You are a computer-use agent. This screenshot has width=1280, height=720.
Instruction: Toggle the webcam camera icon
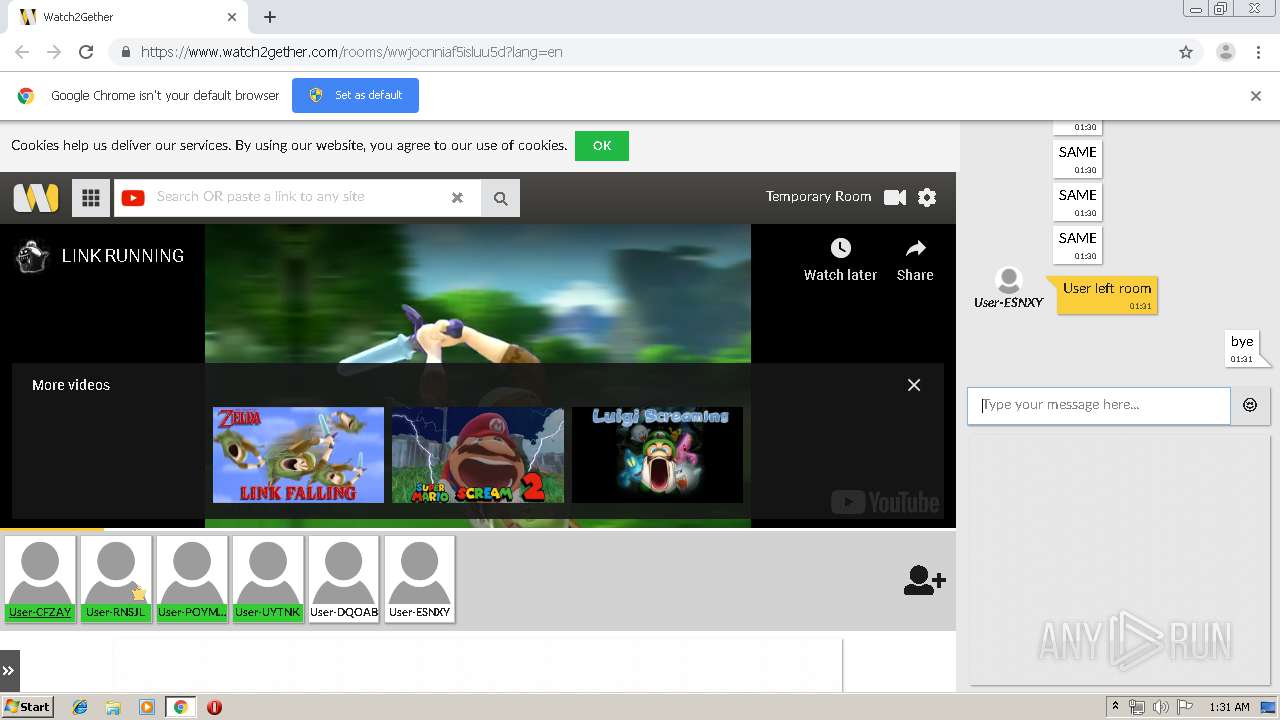click(x=895, y=197)
